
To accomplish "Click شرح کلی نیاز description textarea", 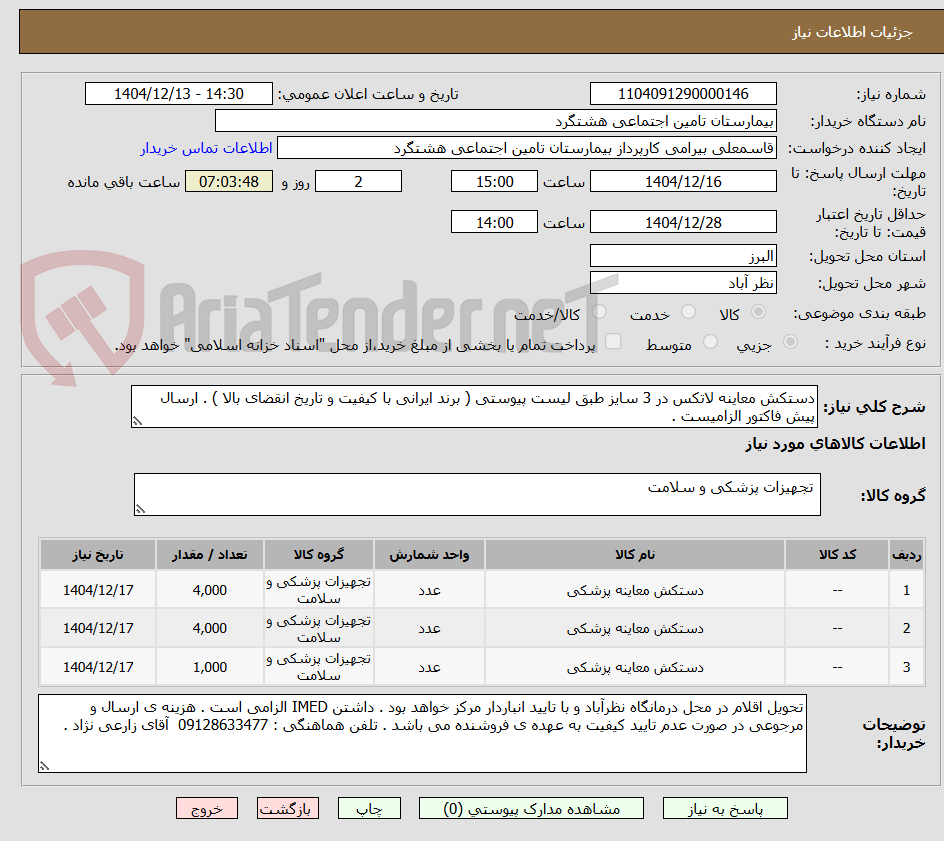I will pos(474,407).
